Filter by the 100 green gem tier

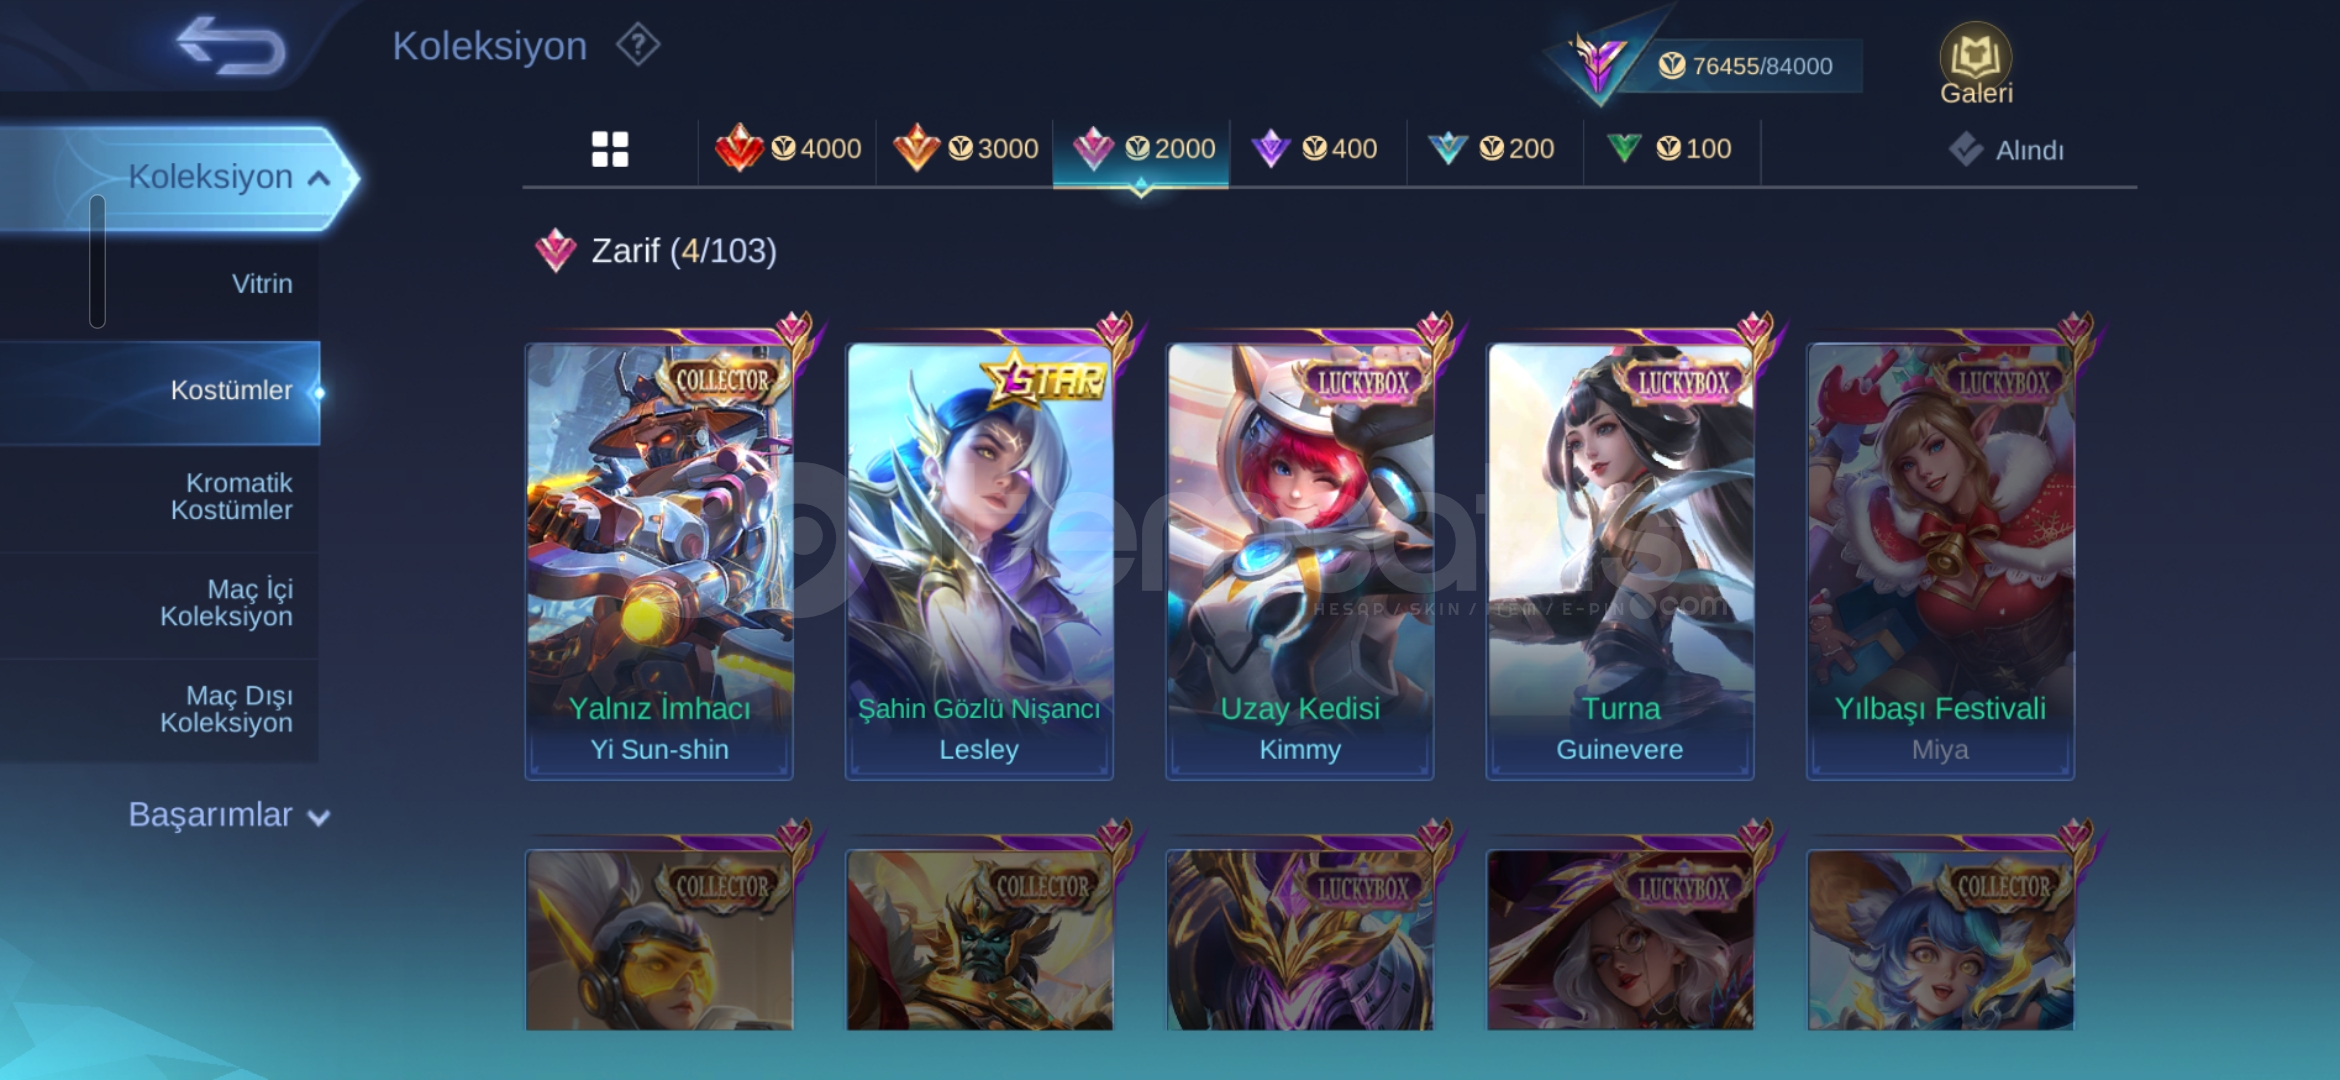1671,149
